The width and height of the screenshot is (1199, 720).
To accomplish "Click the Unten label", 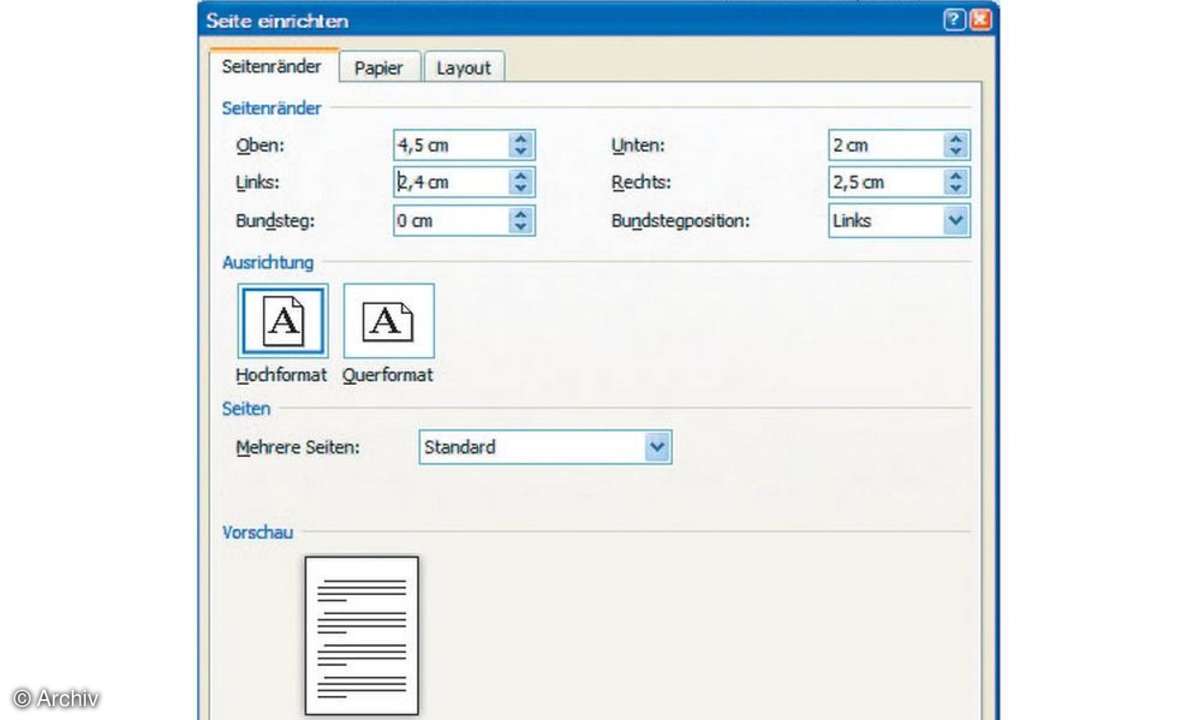I will (638, 146).
